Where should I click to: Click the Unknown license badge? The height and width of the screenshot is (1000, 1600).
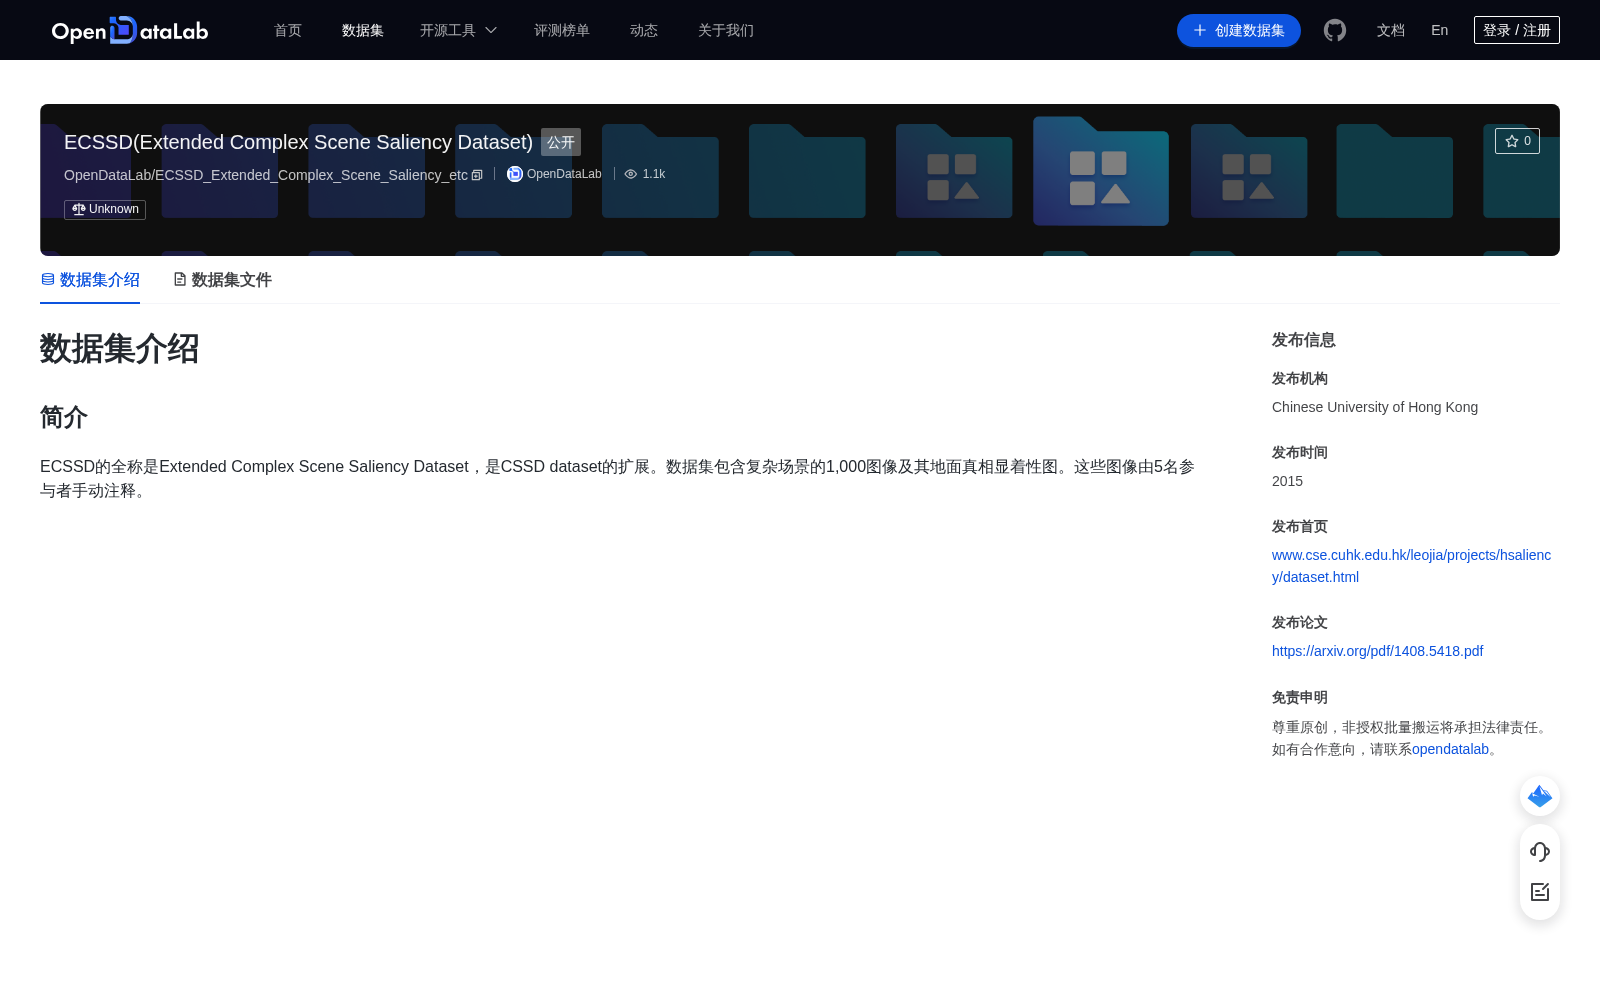pyautogui.click(x=105, y=209)
